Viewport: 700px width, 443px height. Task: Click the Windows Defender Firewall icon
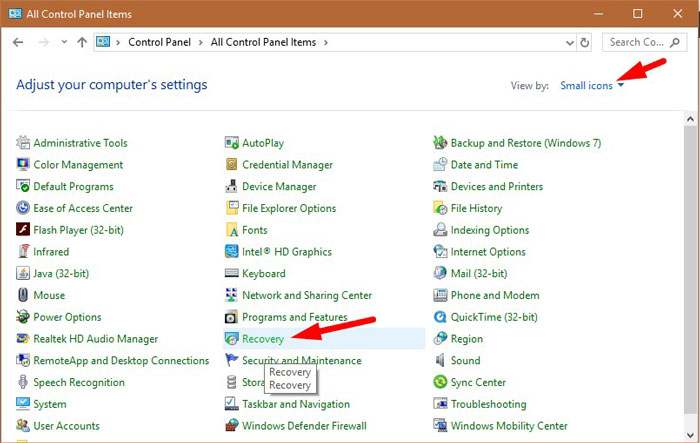[231, 426]
